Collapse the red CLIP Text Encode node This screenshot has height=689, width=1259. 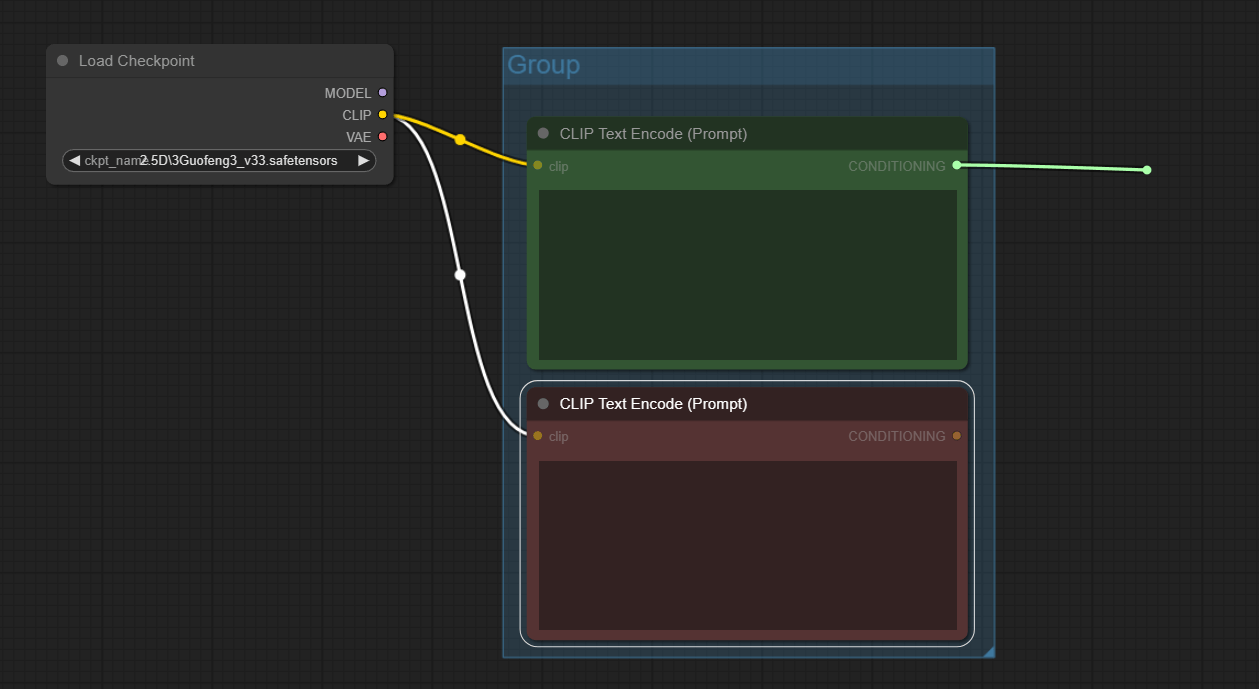coord(544,404)
